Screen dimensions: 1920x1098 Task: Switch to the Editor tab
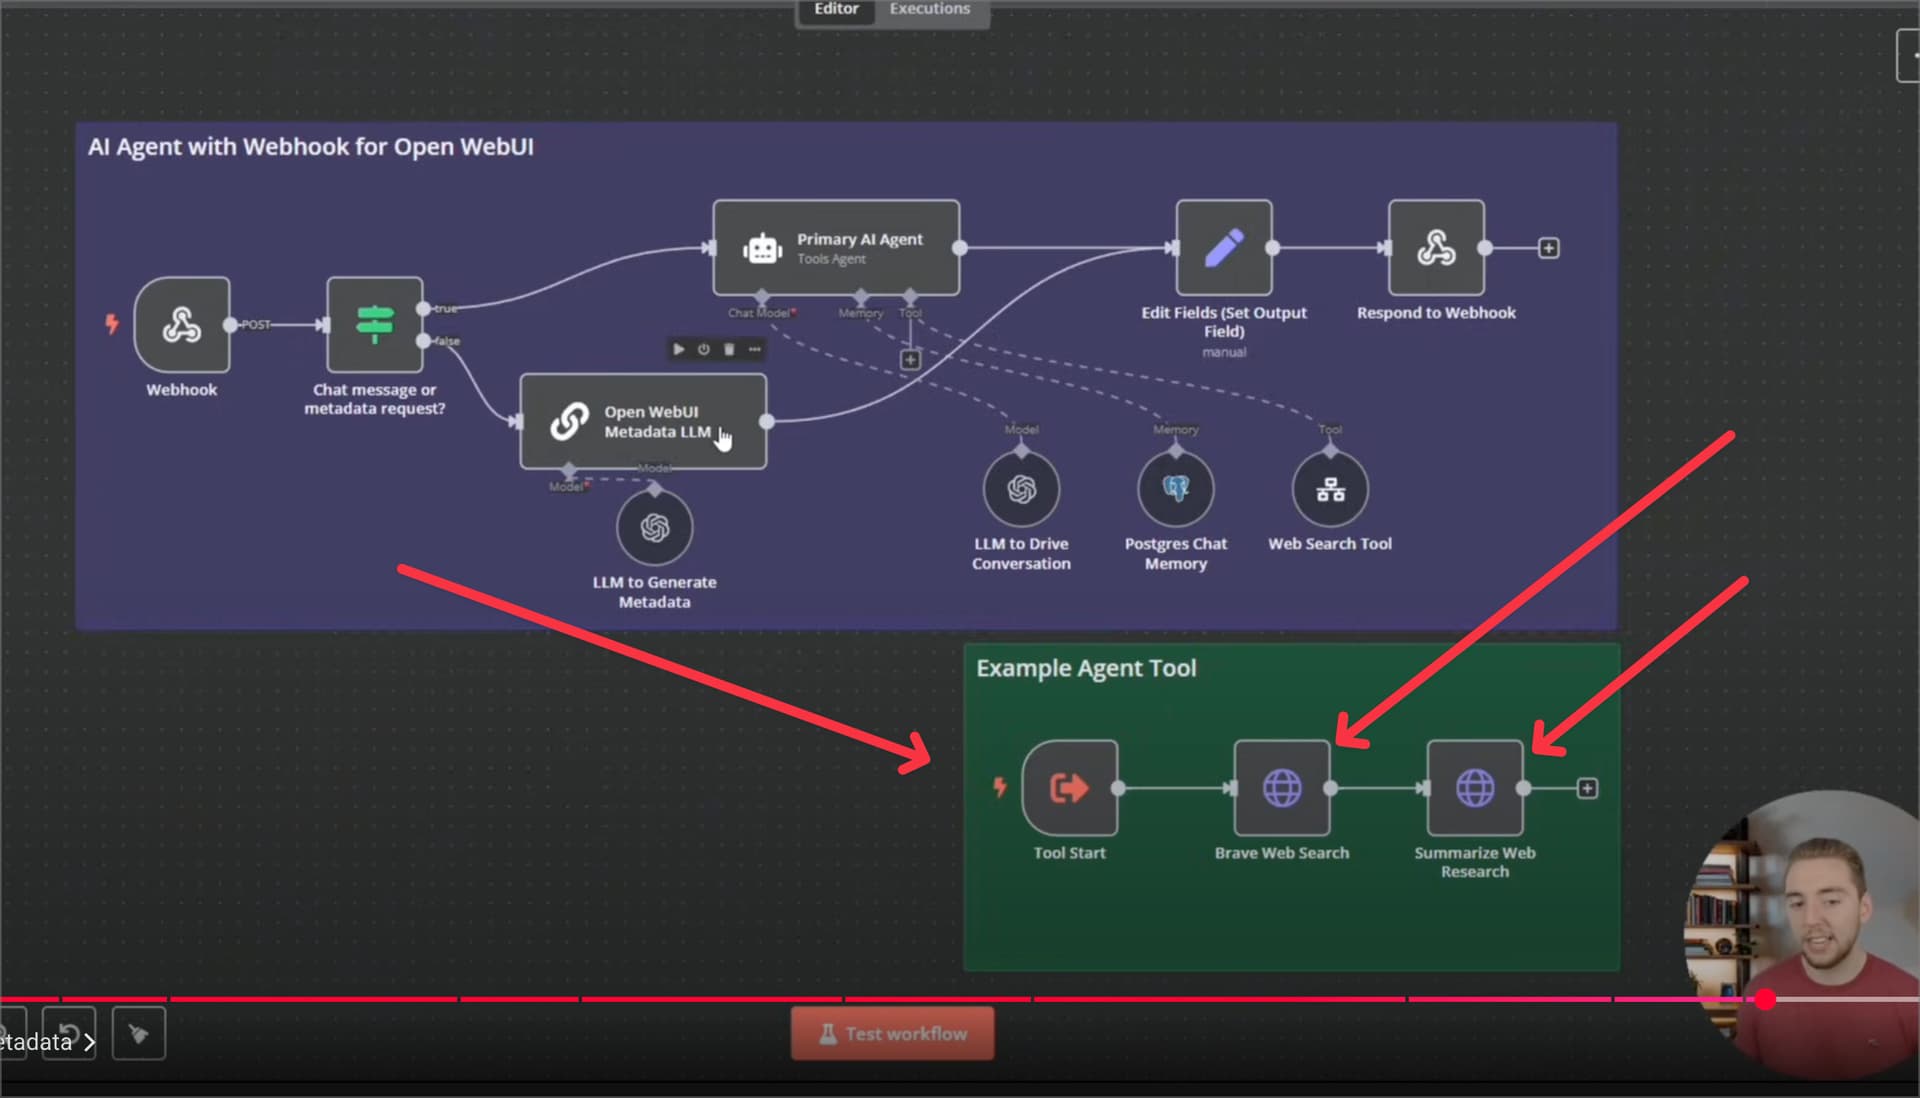836,9
